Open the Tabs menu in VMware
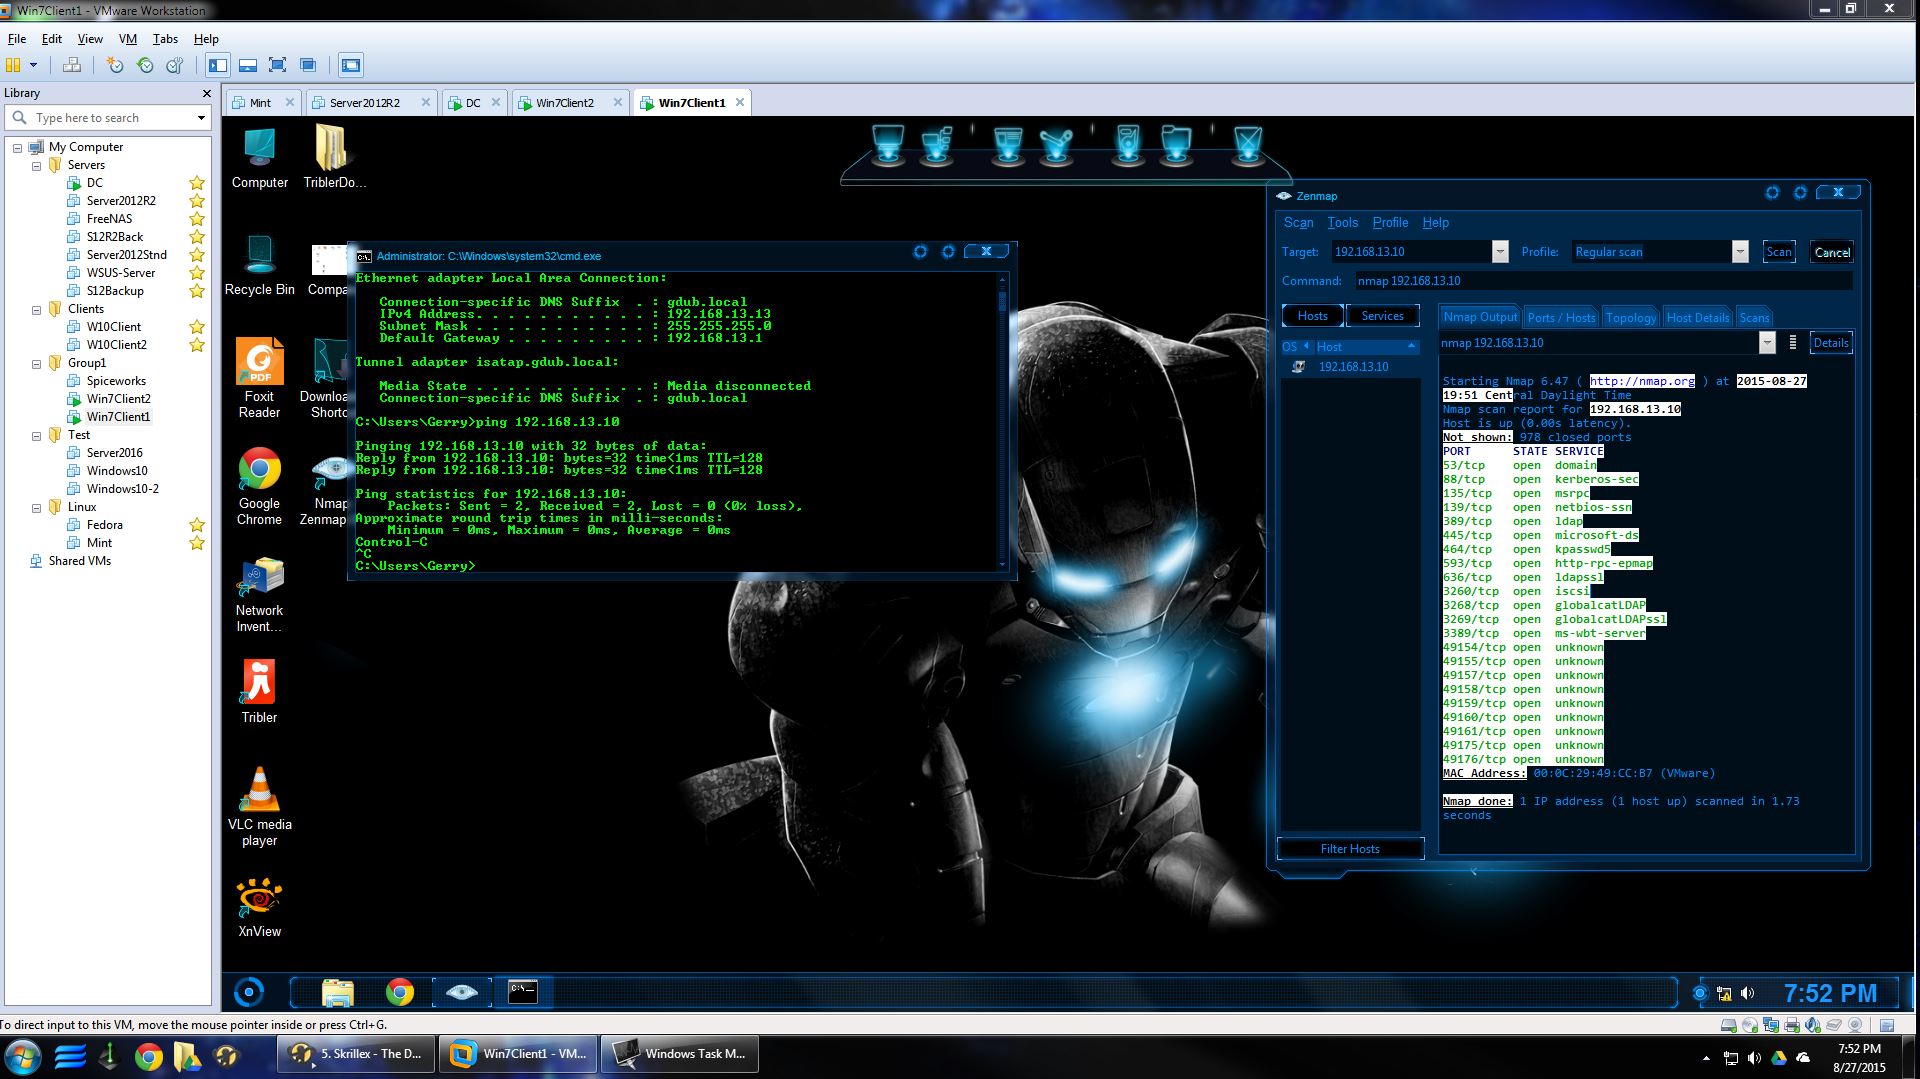1920x1079 pixels. coord(165,39)
